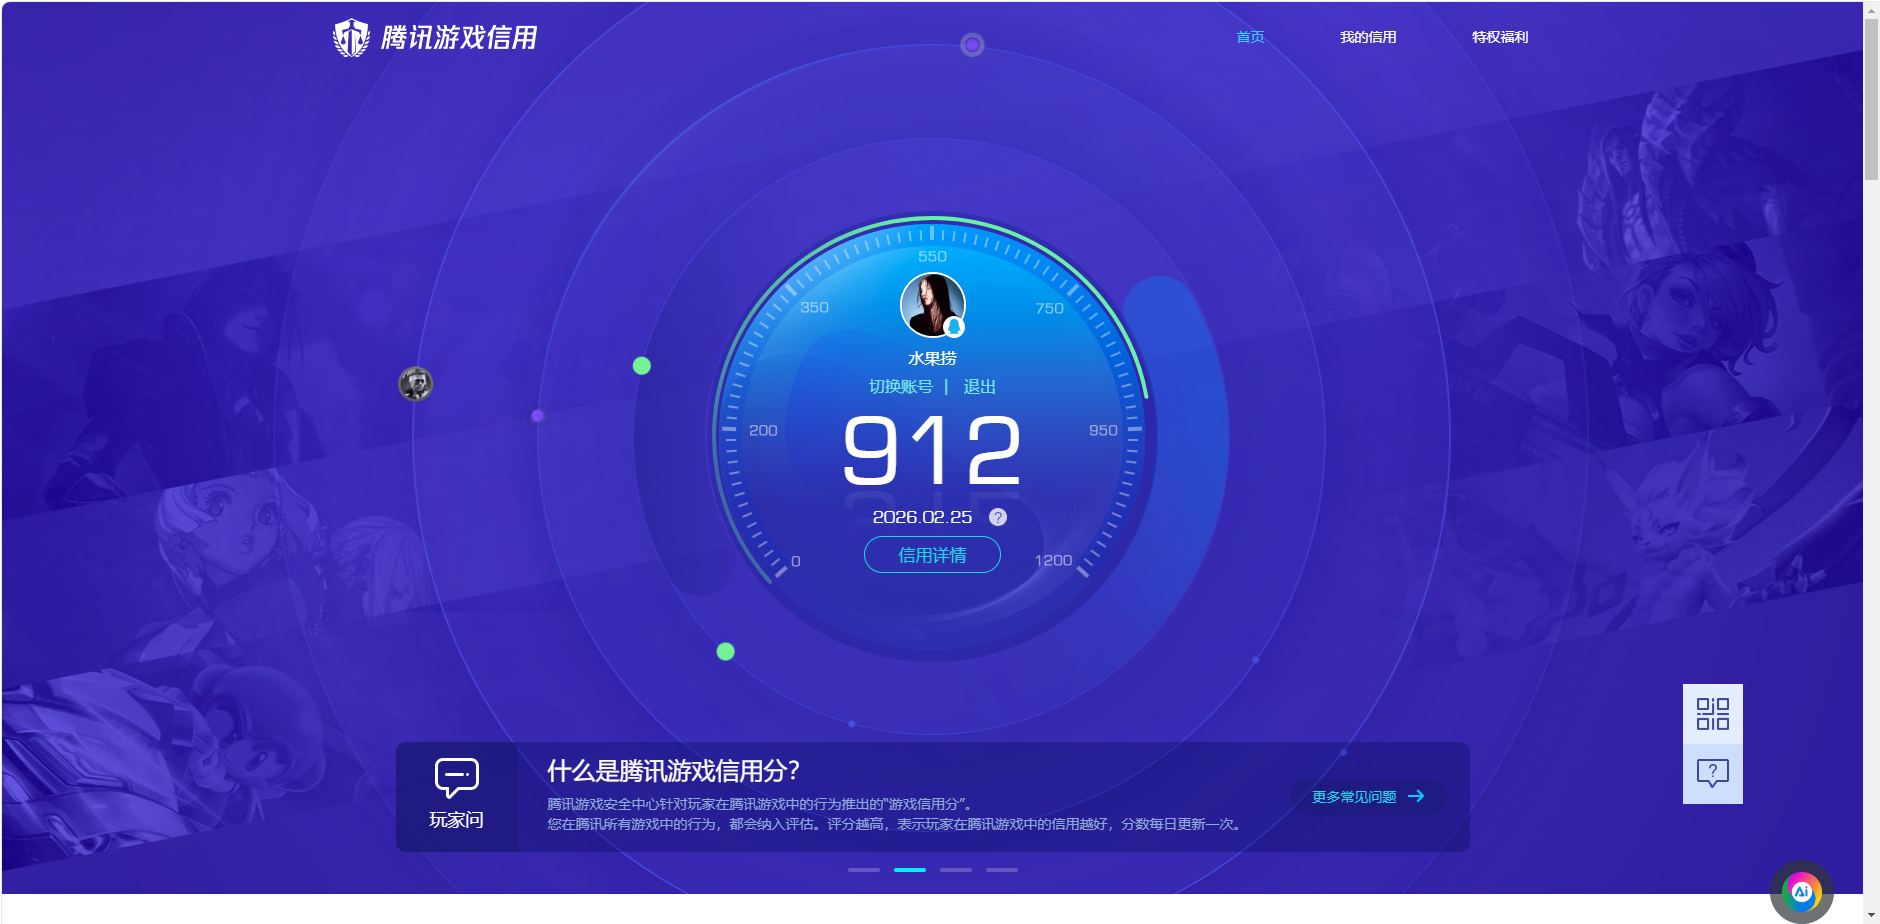Screen dimensions: 1880x924
Task: Open the 特权福利 menu item
Action: (x=1499, y=37)
